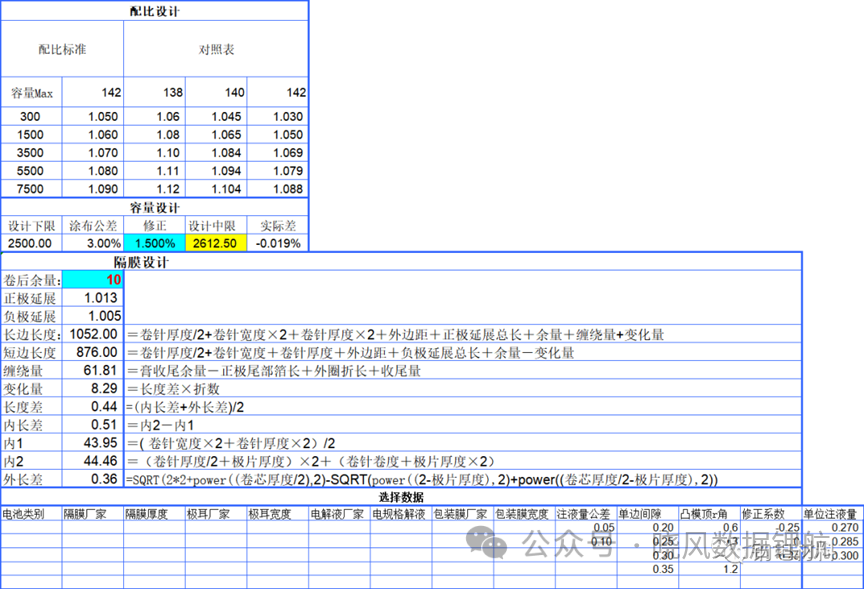Click the 电池类别 column header
The image size is (864, 589).
tap(31, 514)
